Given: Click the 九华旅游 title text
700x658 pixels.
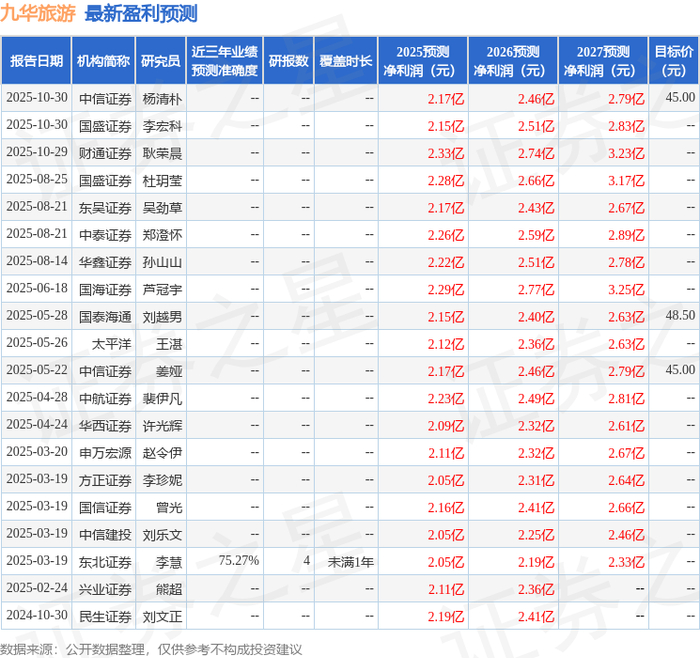Looking at the screenshot, I should tap(38, 13).
